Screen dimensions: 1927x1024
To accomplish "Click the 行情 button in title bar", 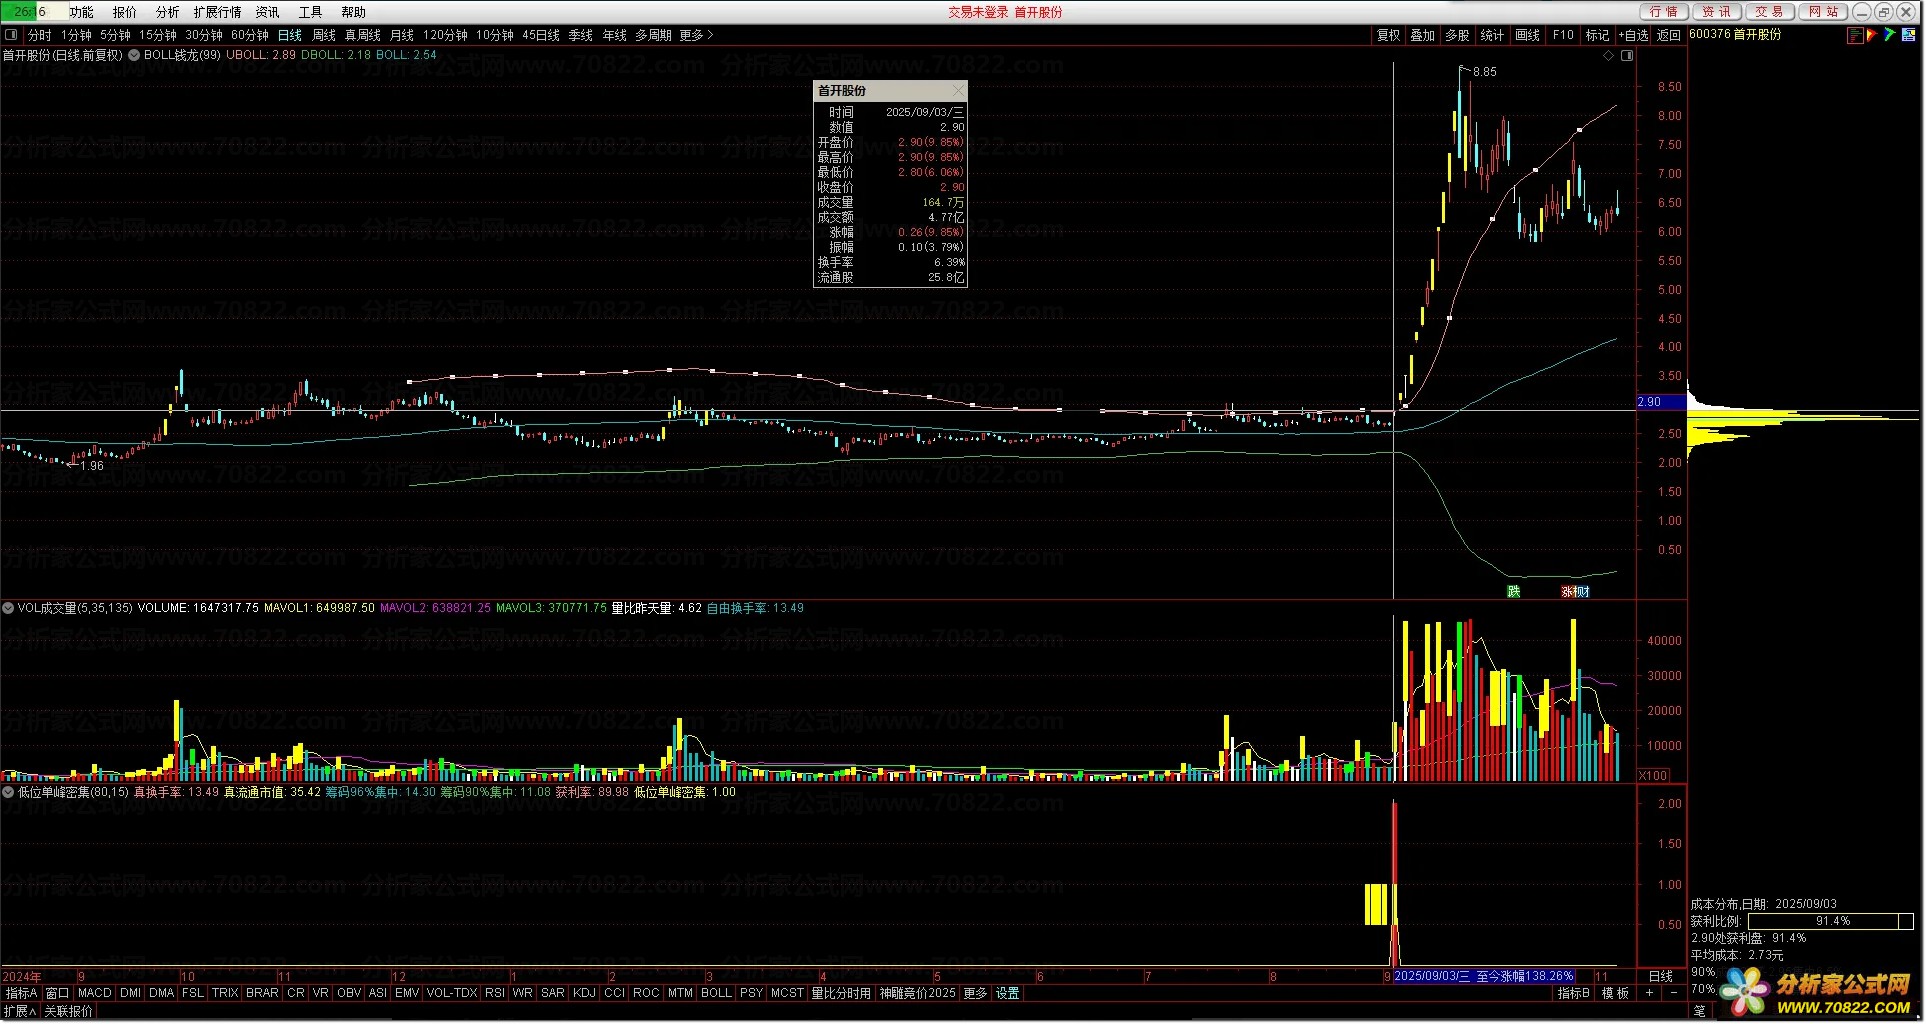I will [x=1664, y=12].
